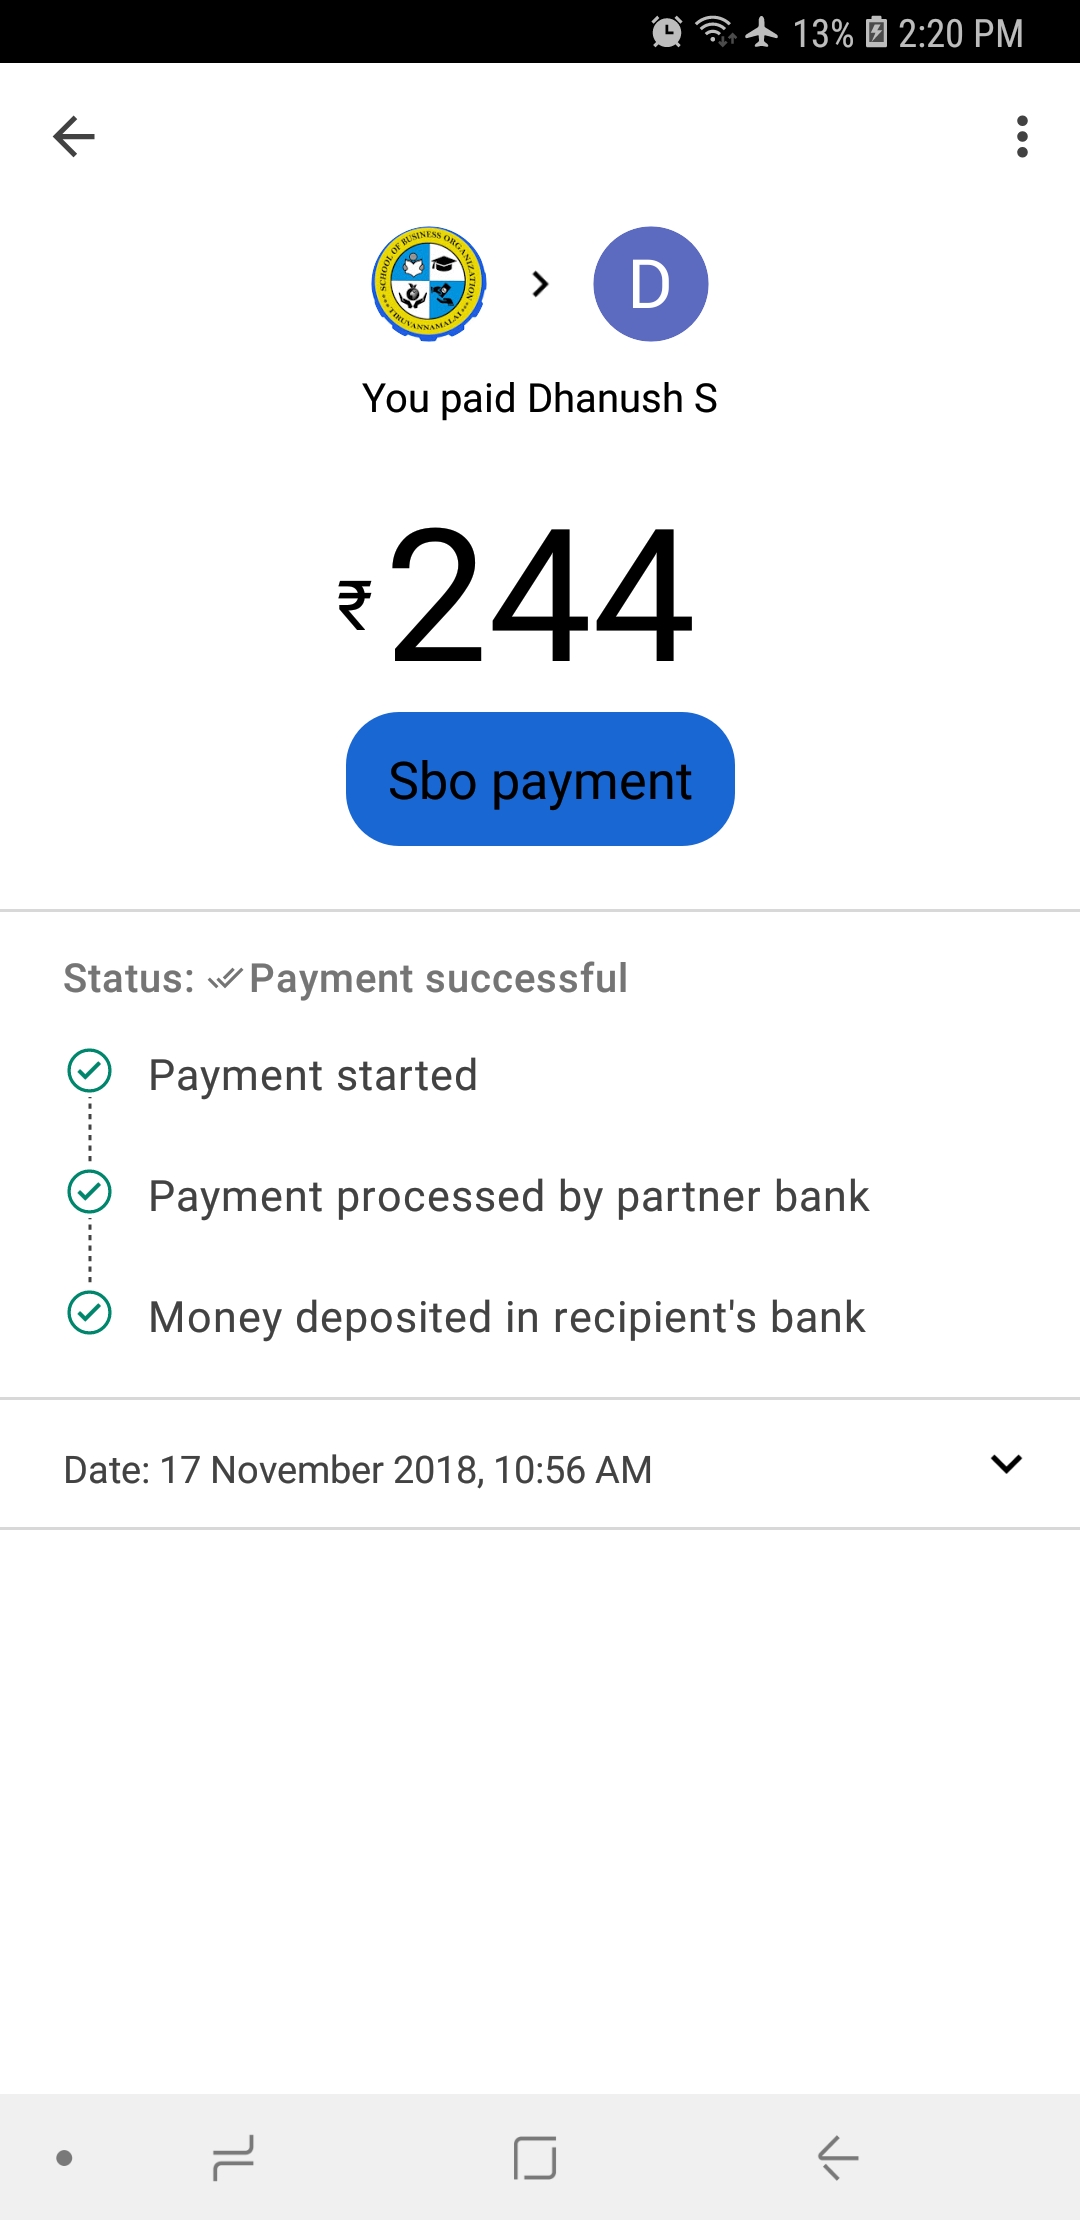Expand the payment date details chevron
This screenshot has width=1080, height=2220.
click(1006, 1464)
